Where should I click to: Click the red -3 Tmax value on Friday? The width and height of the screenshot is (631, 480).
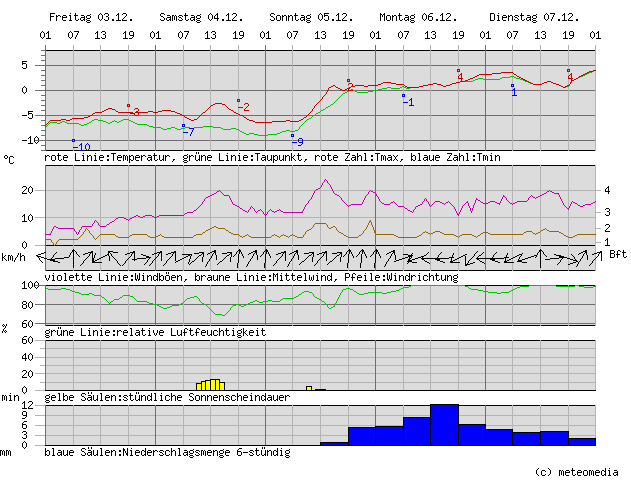tap(135, 111)
